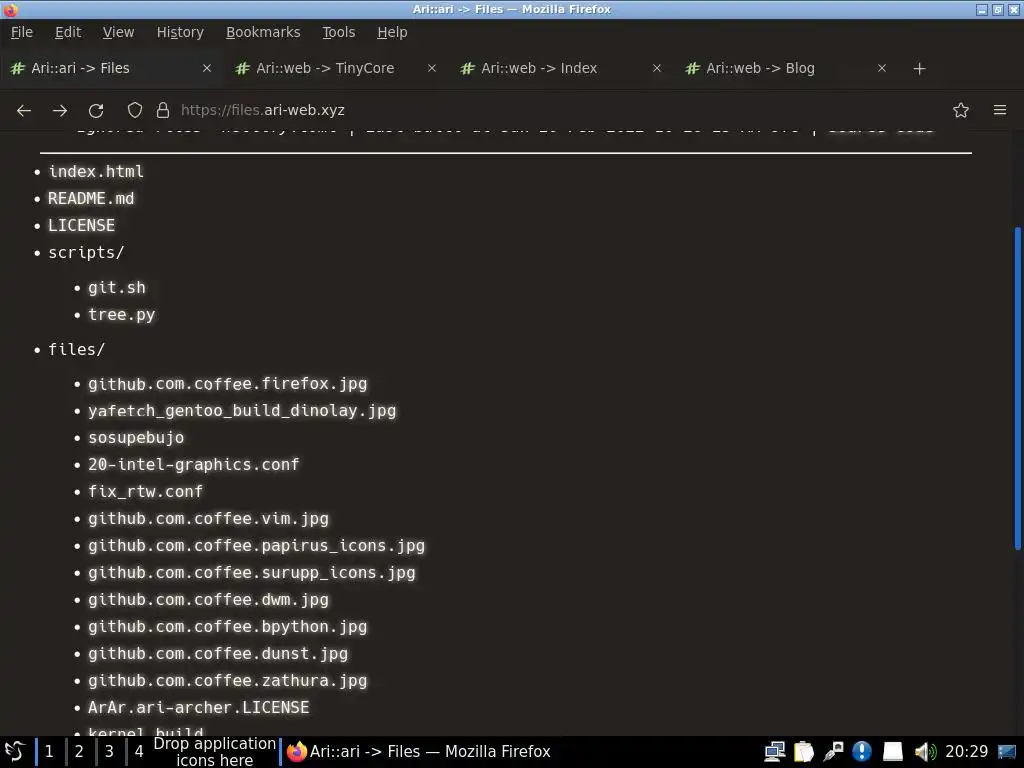Screen dimensions: 1024x768
Task: Click the tools tray icon
Action: [x=833, y=752]
